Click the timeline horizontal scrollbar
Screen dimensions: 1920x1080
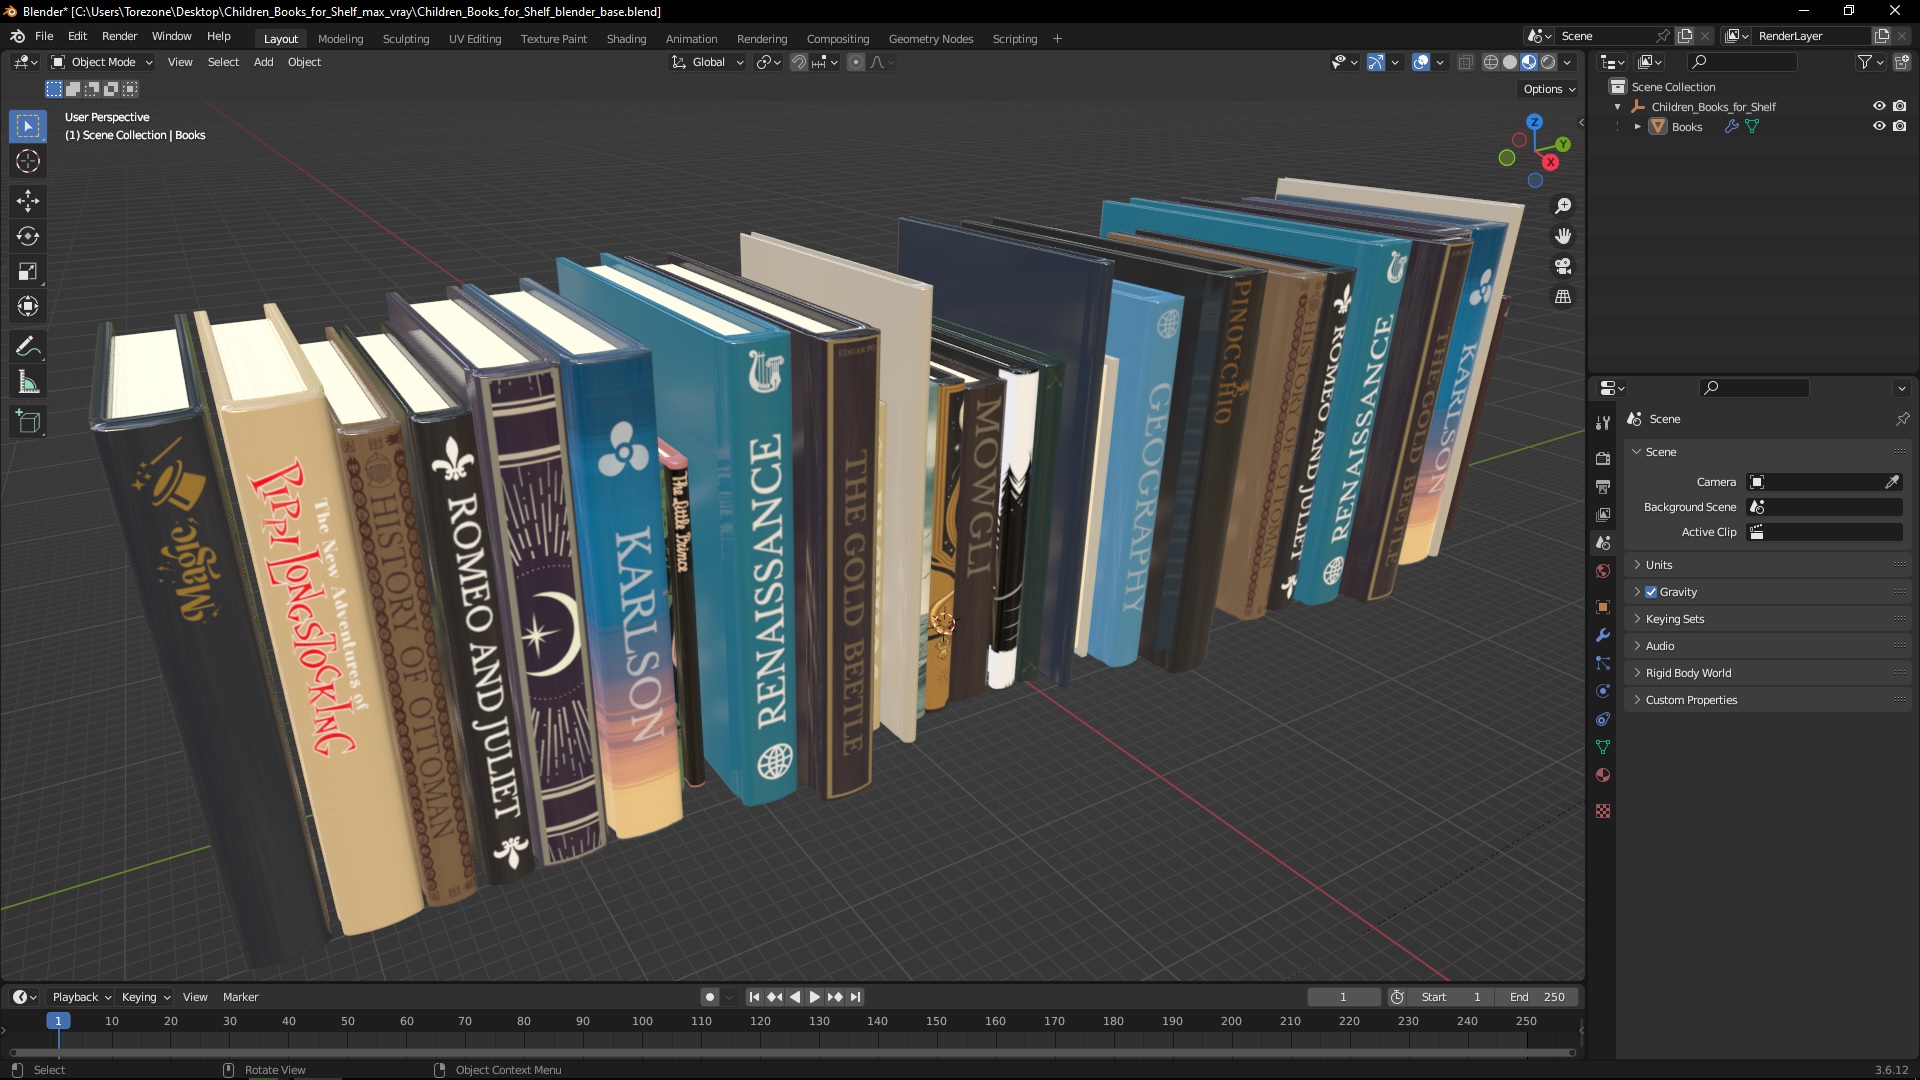792,1052
